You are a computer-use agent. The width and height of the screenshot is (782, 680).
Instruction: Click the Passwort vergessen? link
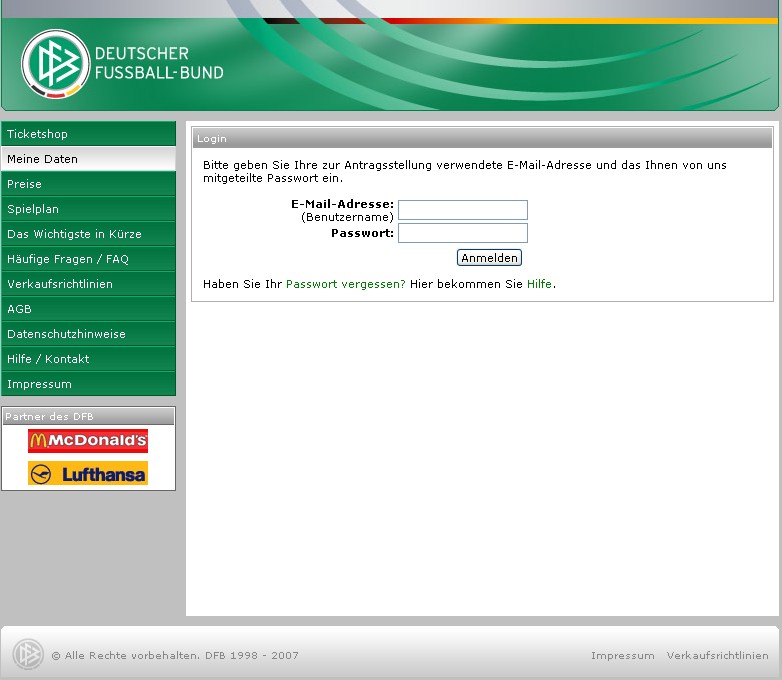[x=345, y=284]
